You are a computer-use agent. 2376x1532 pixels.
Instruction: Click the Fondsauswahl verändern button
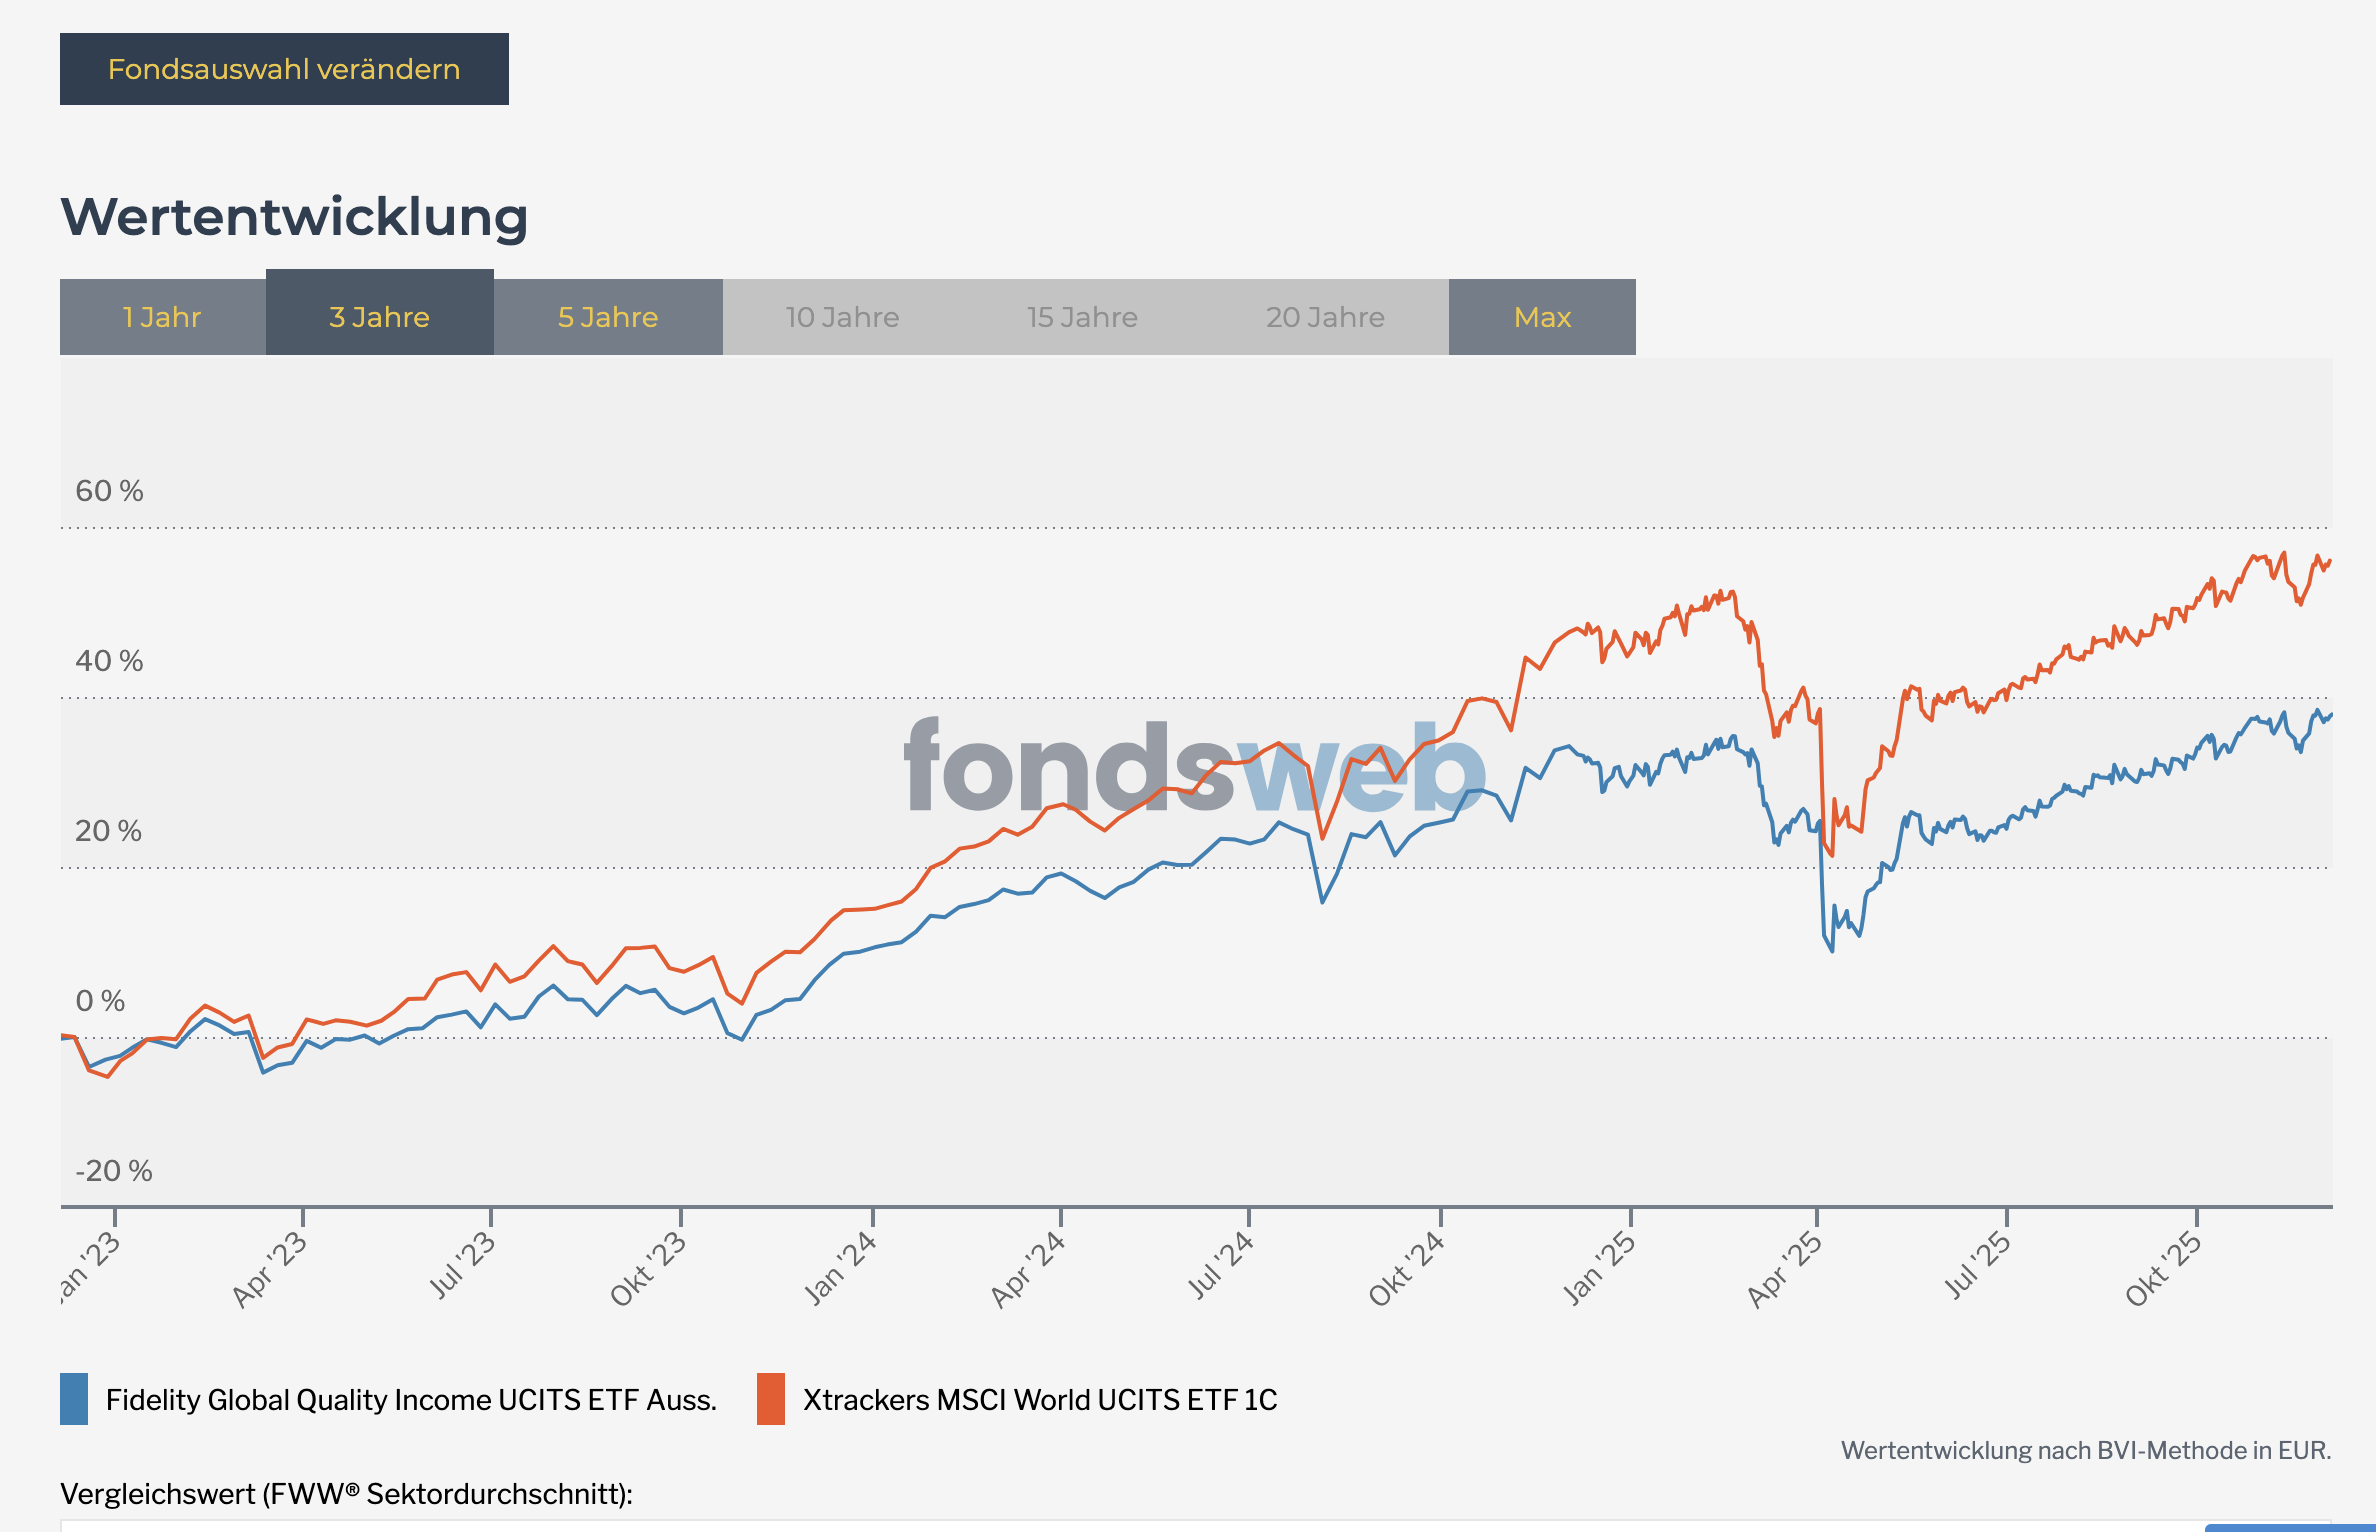(x=284, y=69)
